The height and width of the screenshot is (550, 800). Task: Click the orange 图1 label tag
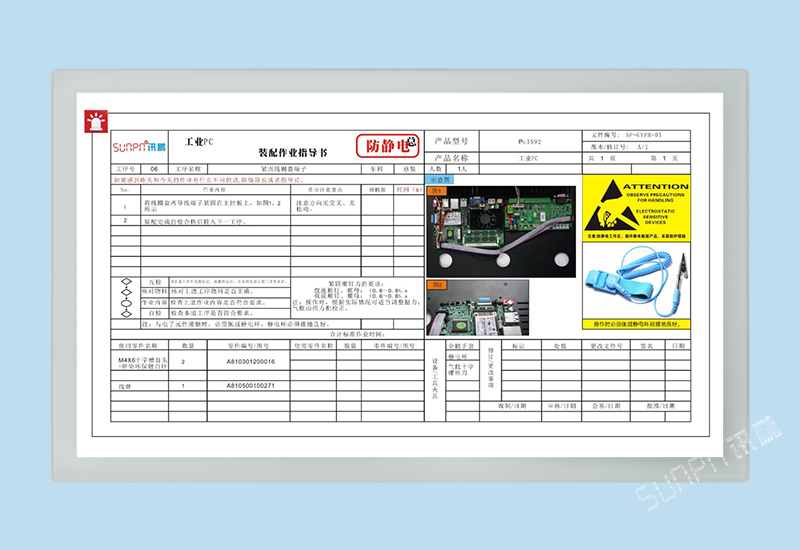(x=436, y=190)
